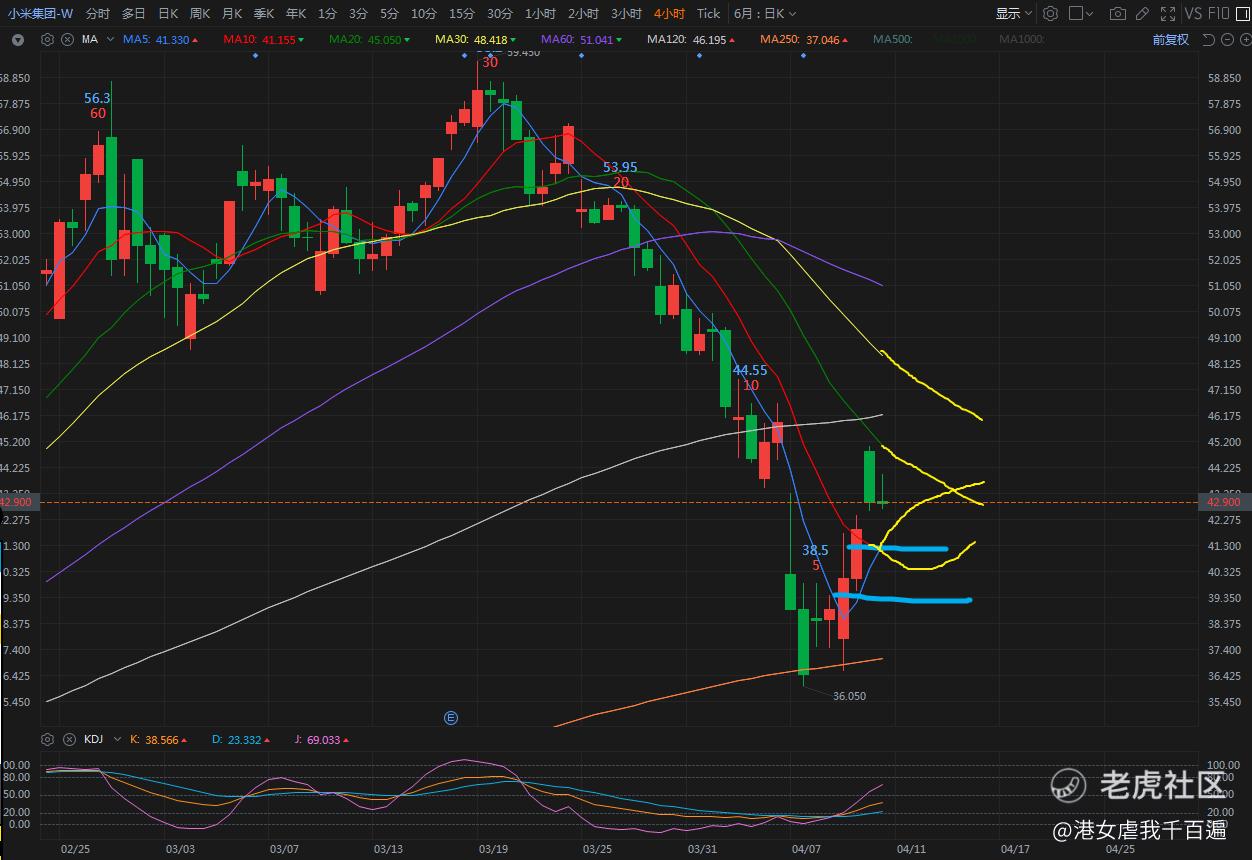This screenshot has height=860, width=1252.
Task: Click the 04/07 date on time axis
Action: [806, 849]
